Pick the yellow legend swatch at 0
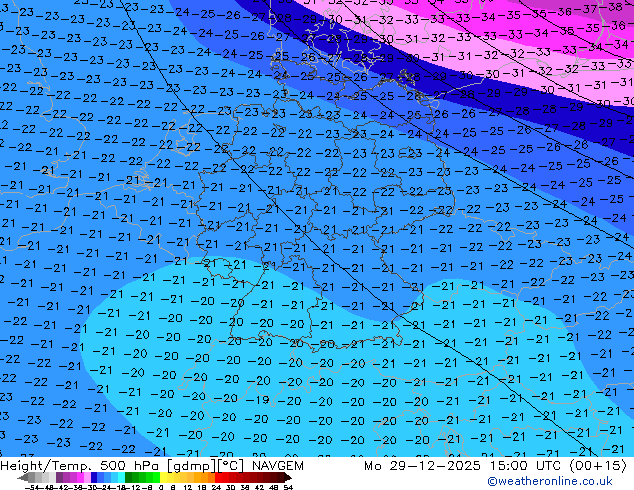The height and width of the screenshot is (490, 634). [x=164, y=478]
